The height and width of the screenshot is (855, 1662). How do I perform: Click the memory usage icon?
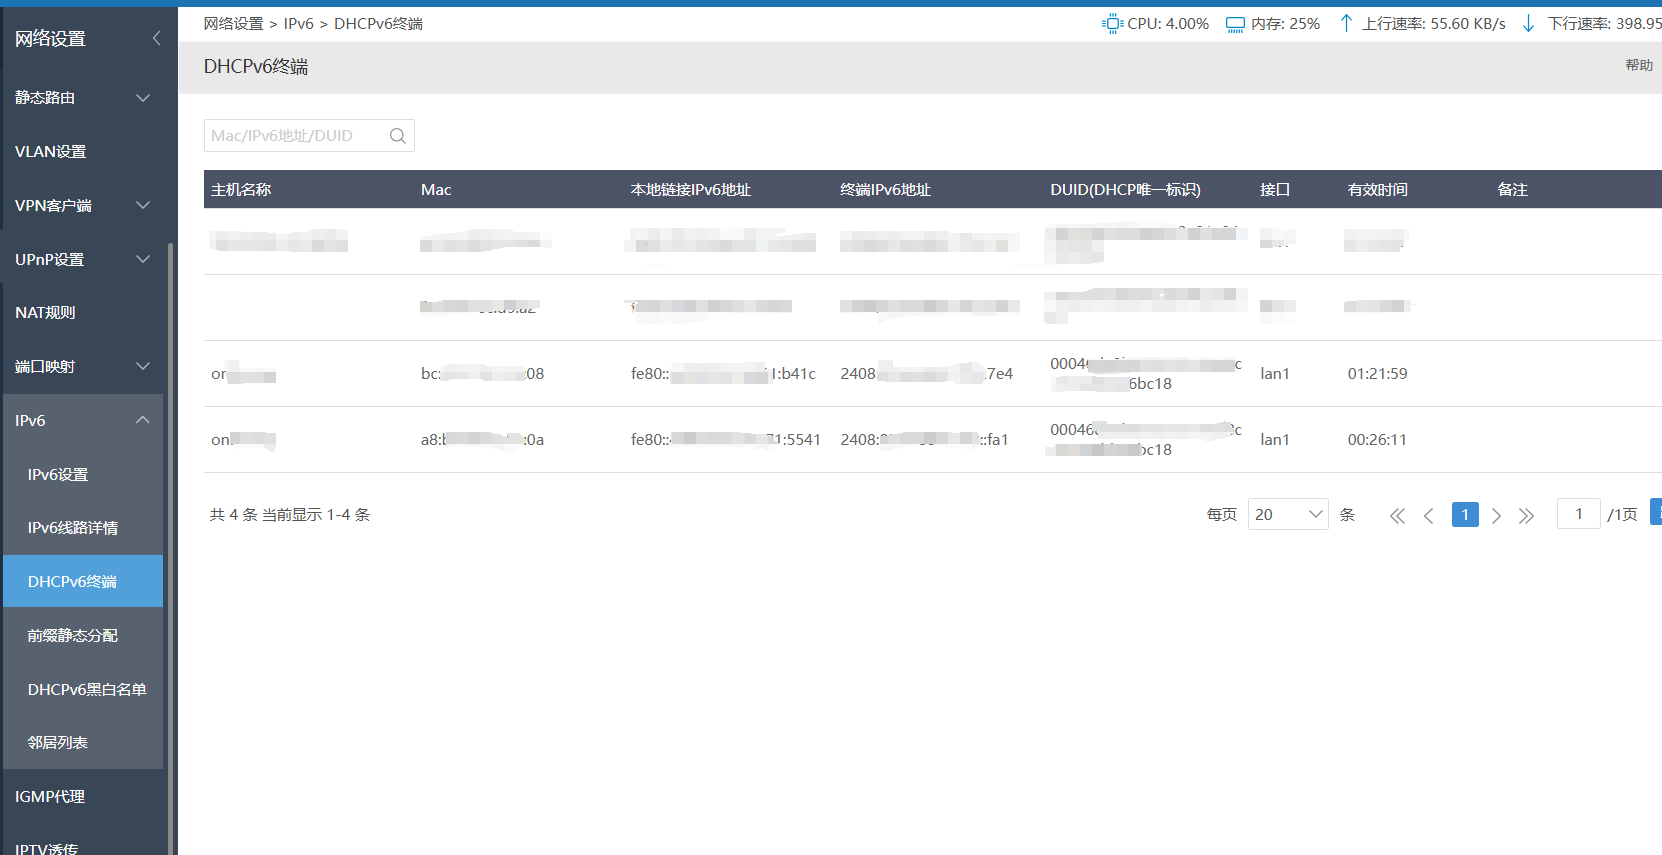(x=1235, y=24)
